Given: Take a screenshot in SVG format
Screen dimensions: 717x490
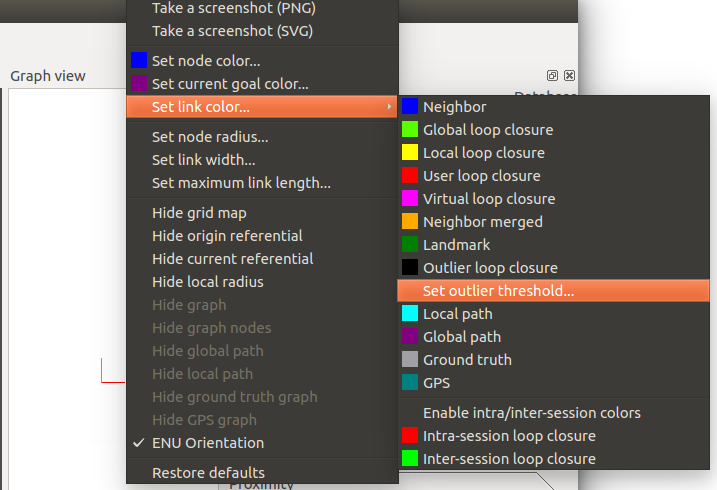Looking at the screenshot, I should click(232, 31).
